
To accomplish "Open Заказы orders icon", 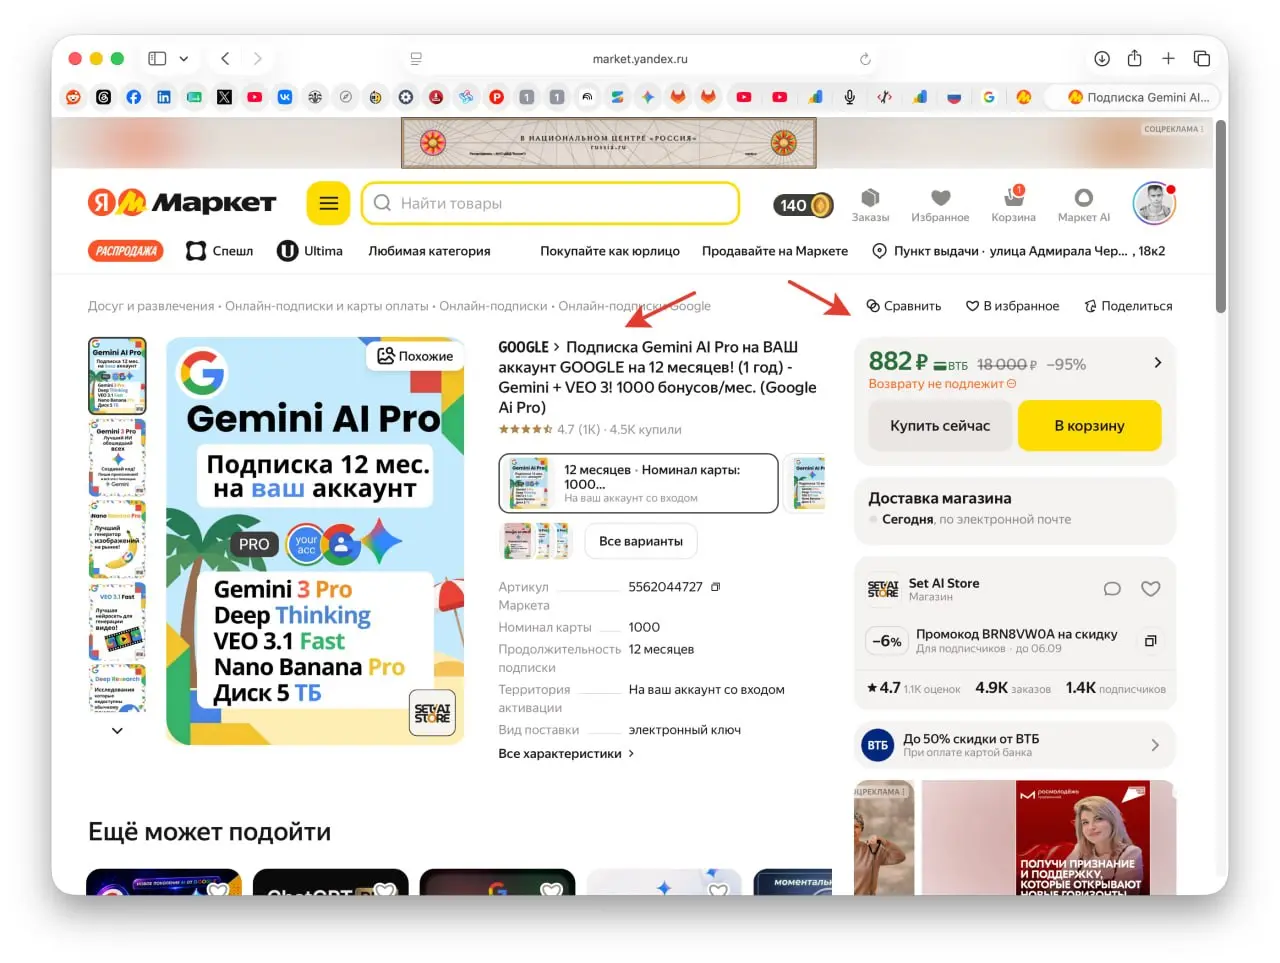I will 870,205.
